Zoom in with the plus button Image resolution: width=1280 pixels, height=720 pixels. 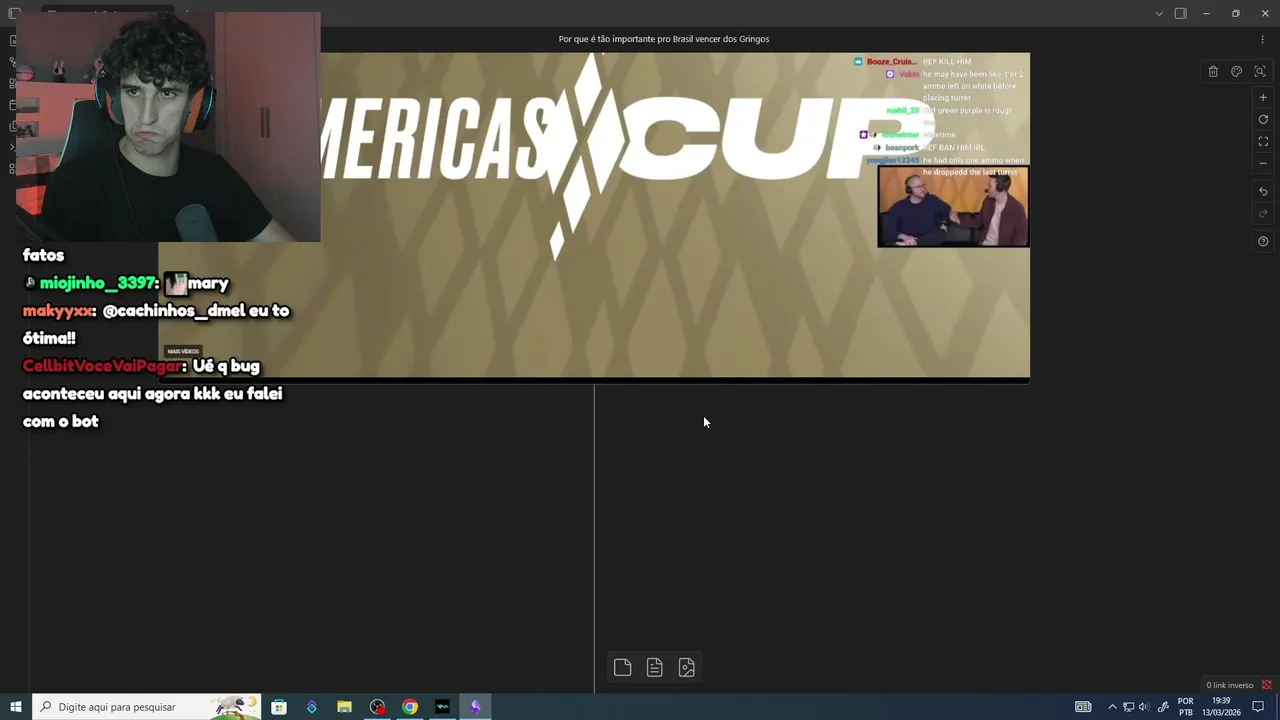tap(1263, 98)
